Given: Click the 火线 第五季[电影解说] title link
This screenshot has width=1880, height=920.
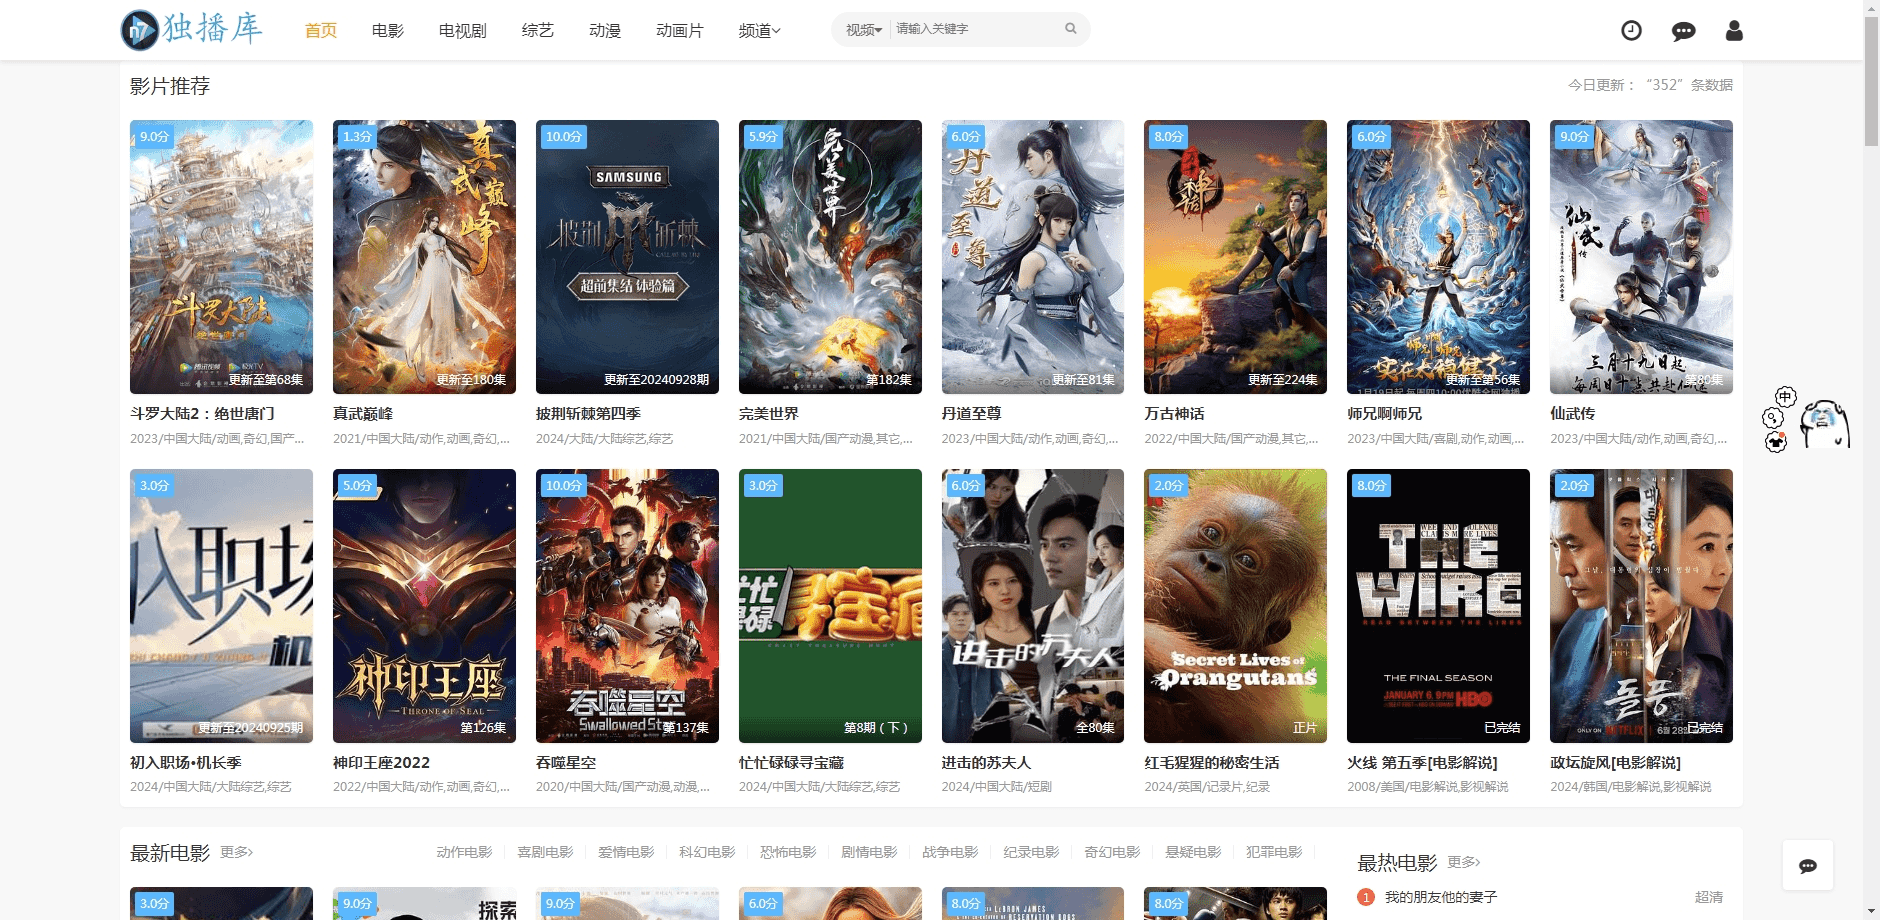Looking at the screenshot, I should click(x=1422, y=762).
